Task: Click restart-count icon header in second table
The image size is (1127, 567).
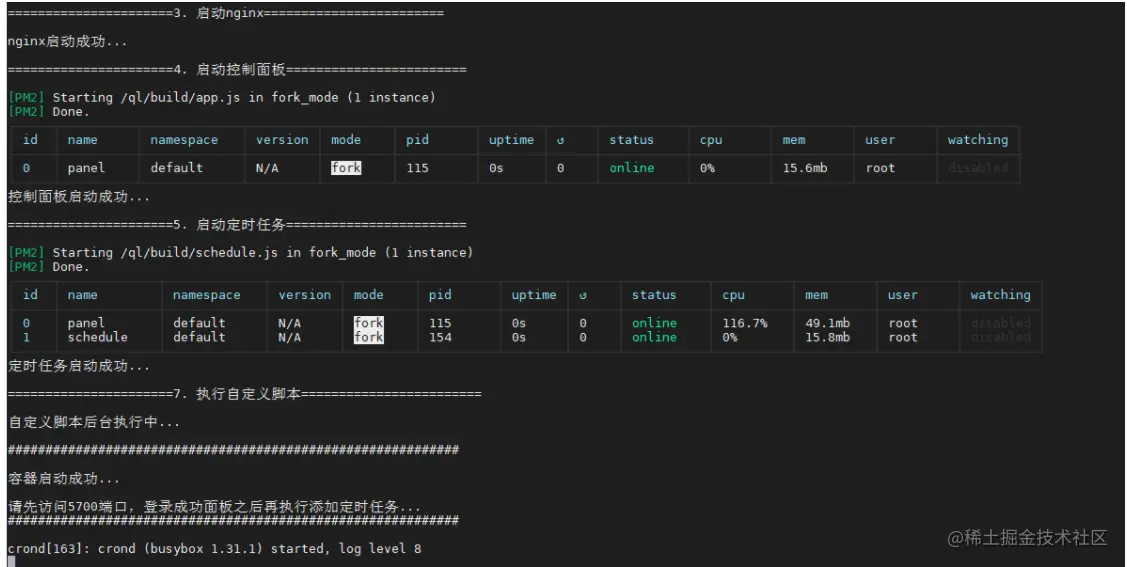Action: 583,295
